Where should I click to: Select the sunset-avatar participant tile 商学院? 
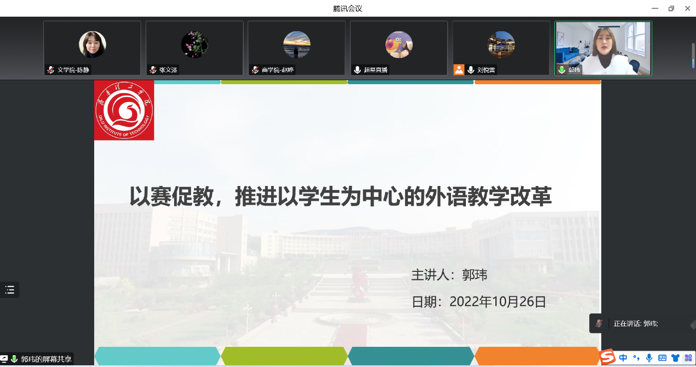click(x=297, y=48)
